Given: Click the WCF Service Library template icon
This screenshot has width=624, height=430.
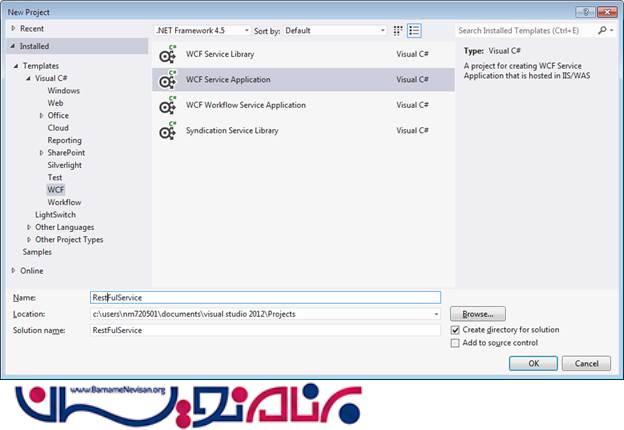Looking at the screenshot, I should [168, 54].
